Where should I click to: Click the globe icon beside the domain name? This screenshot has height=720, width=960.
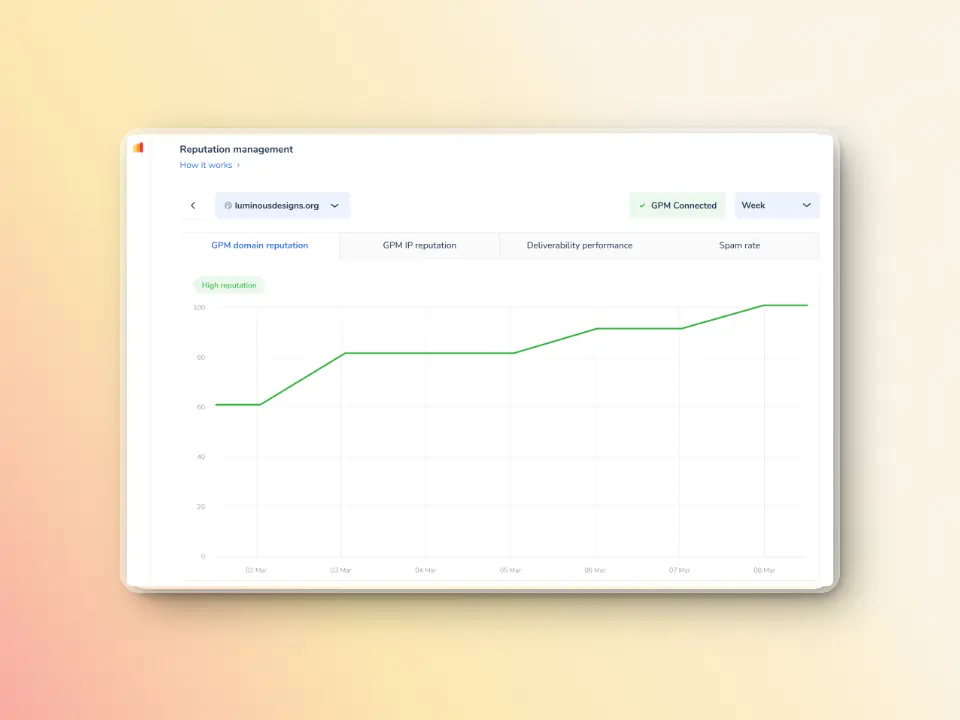click(228, 206)
